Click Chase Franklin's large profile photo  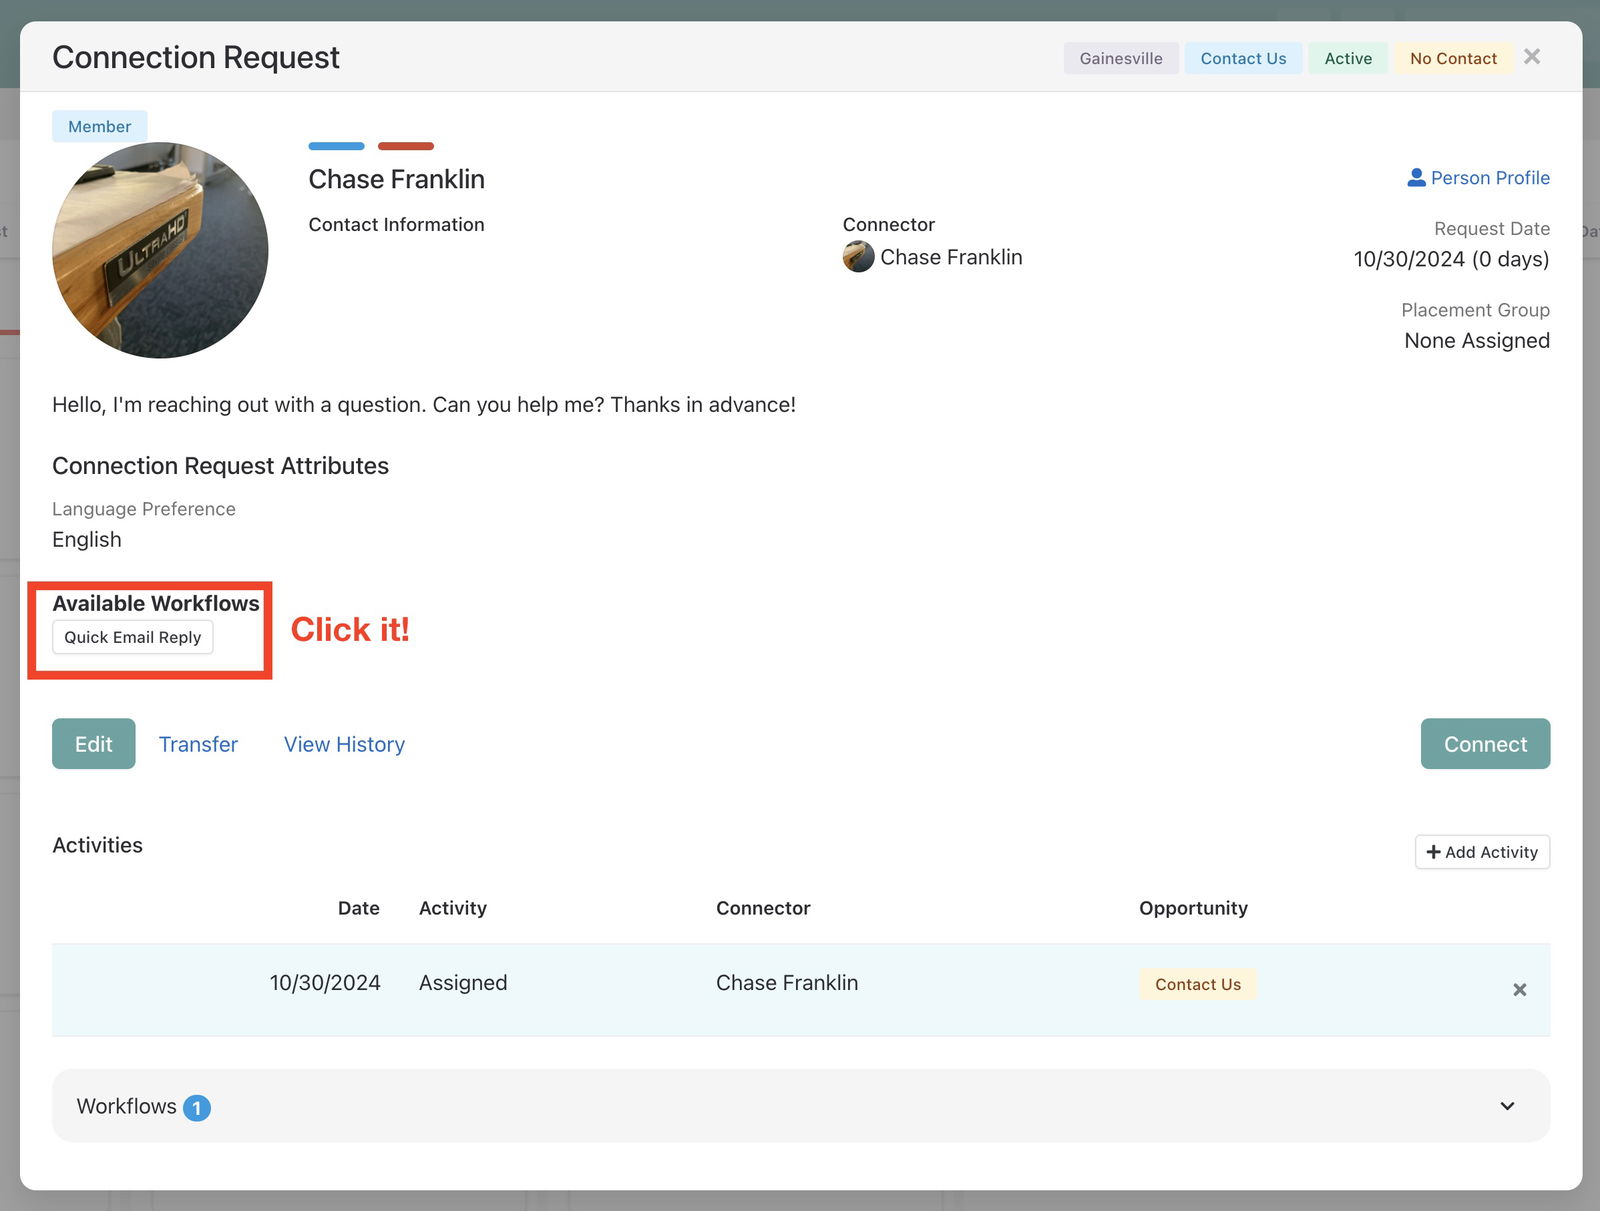pos(160,250)
